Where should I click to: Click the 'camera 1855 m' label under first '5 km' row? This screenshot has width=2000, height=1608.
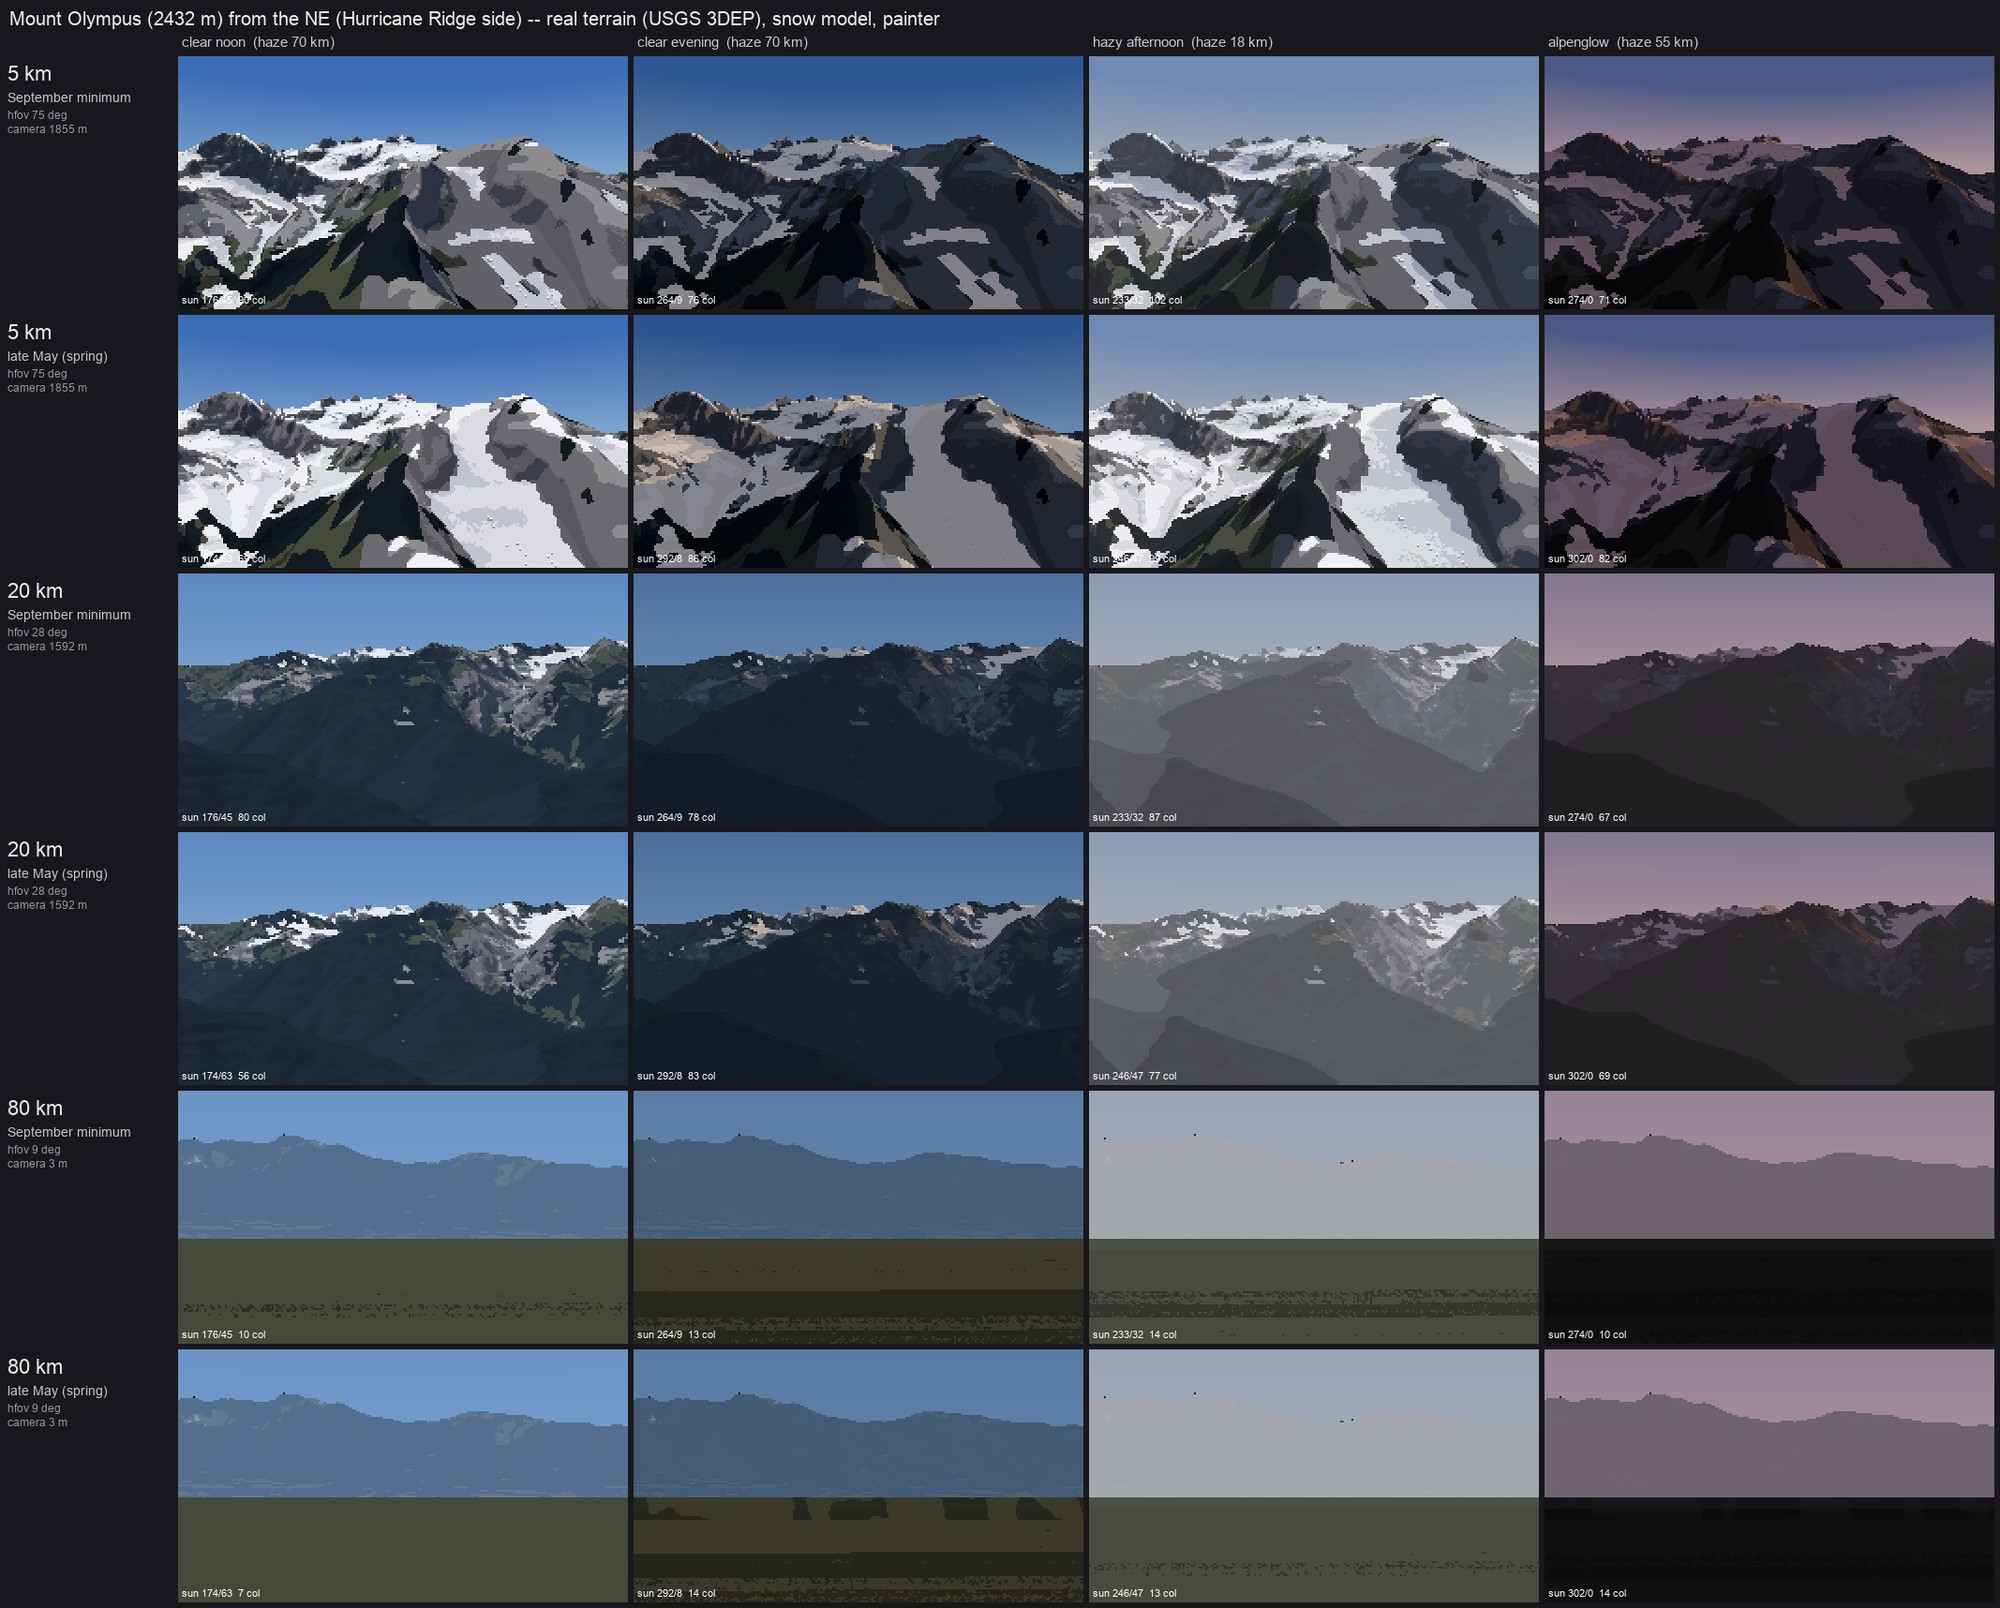coord(47,130)
